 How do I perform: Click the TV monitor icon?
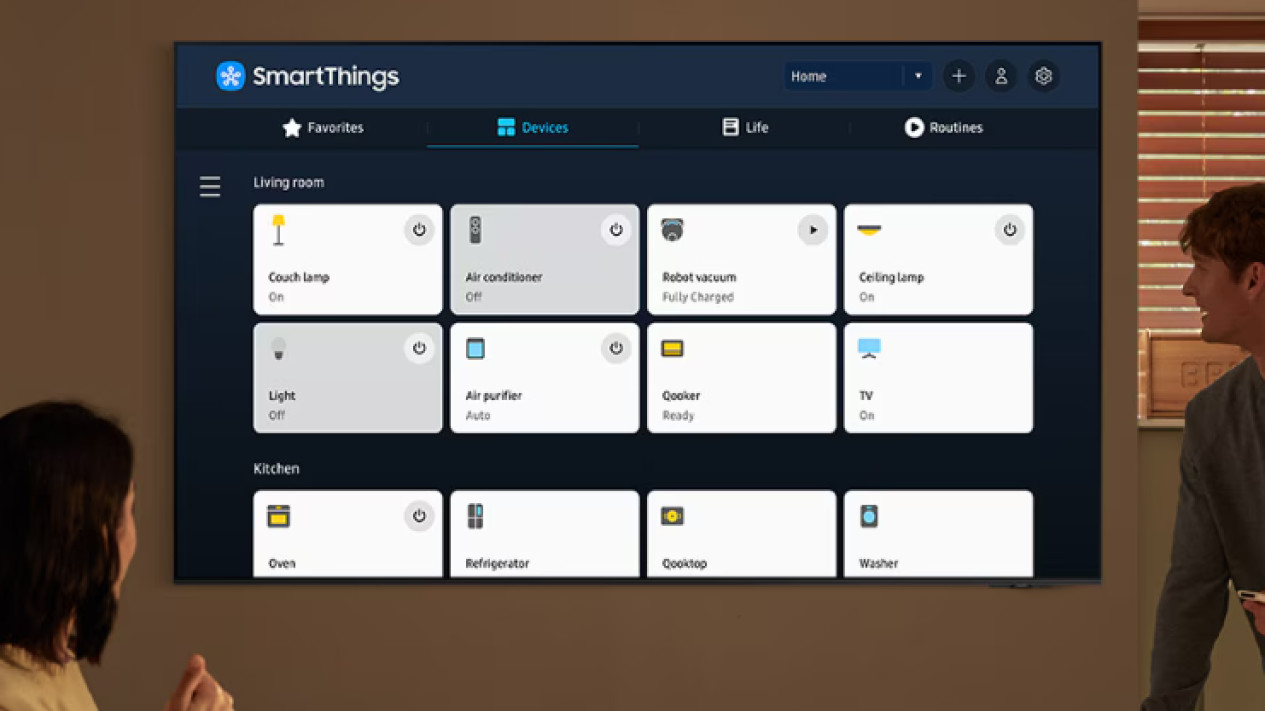click(x=869, y=348)
